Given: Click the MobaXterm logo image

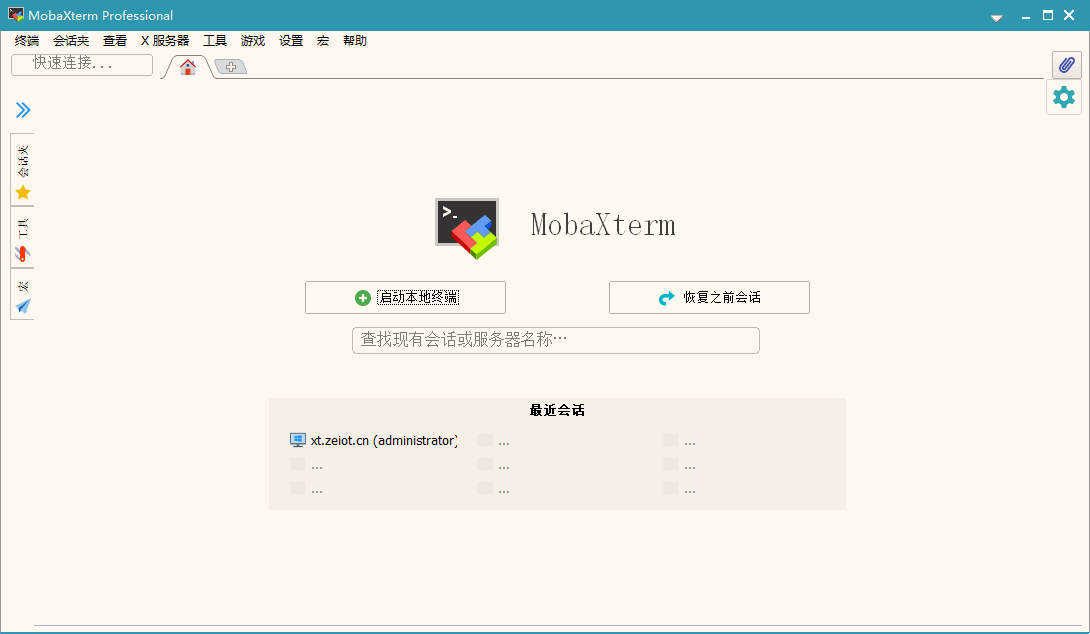Looking at the screenshot, I should click(467, 228).
